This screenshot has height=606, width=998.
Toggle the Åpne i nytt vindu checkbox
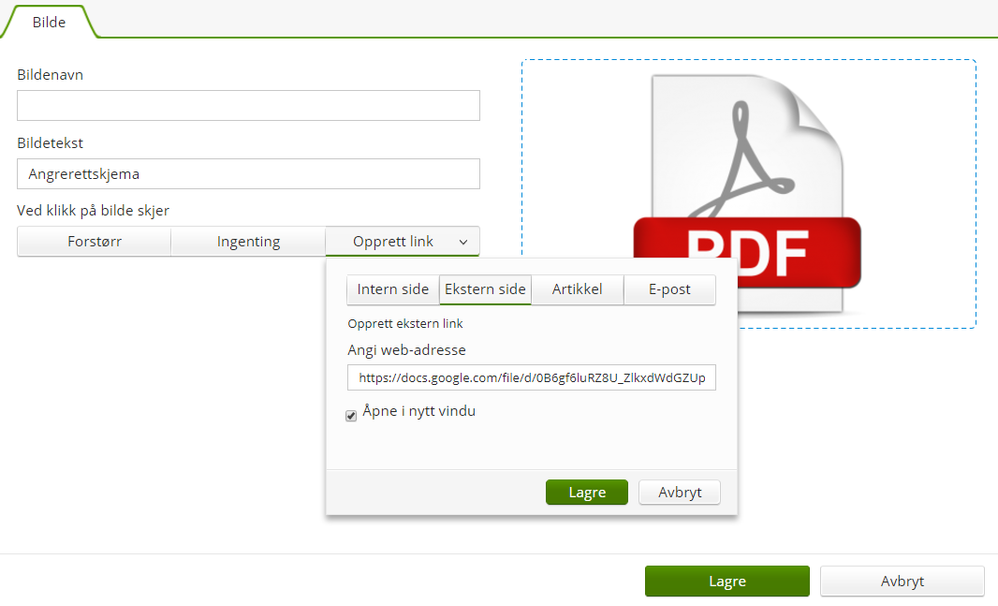pyautogui.click(x=351, y=416)
